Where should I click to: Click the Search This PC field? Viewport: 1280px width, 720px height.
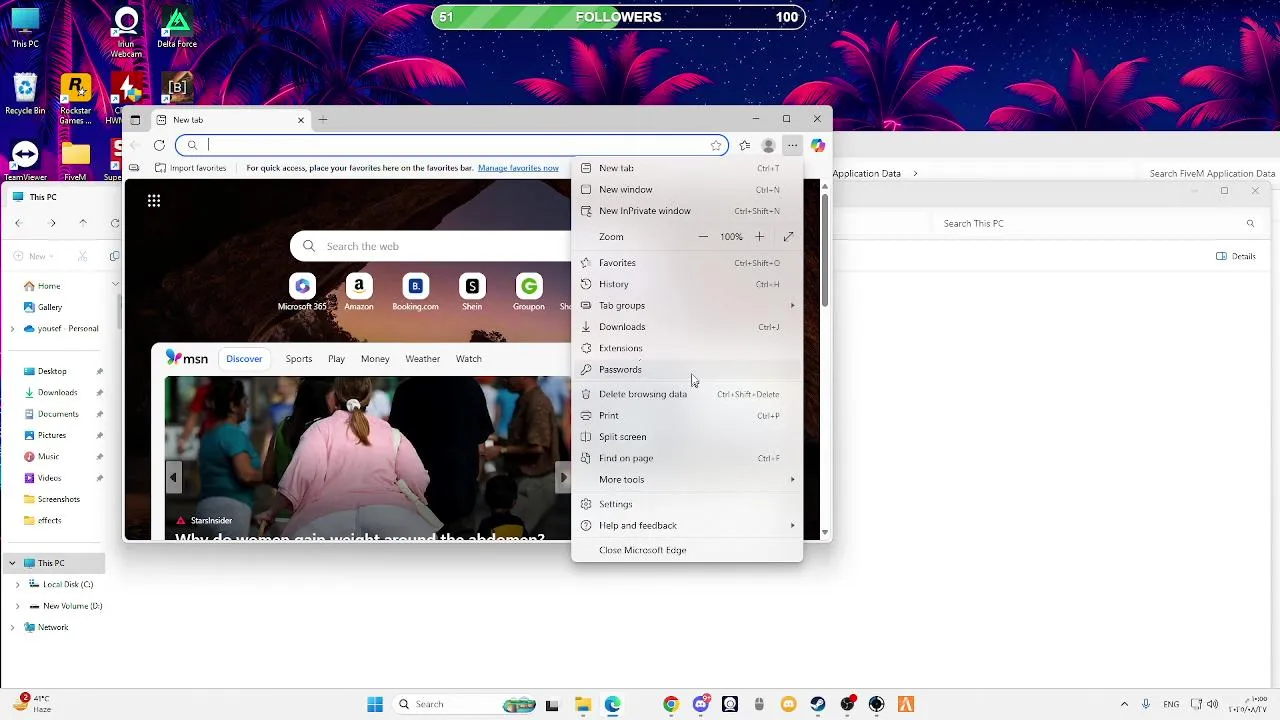(x=1100, y=224)
